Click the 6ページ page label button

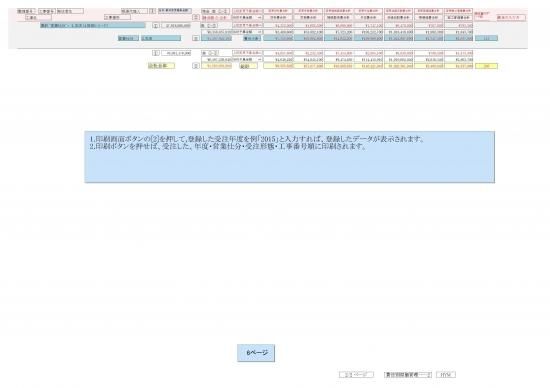256,353
